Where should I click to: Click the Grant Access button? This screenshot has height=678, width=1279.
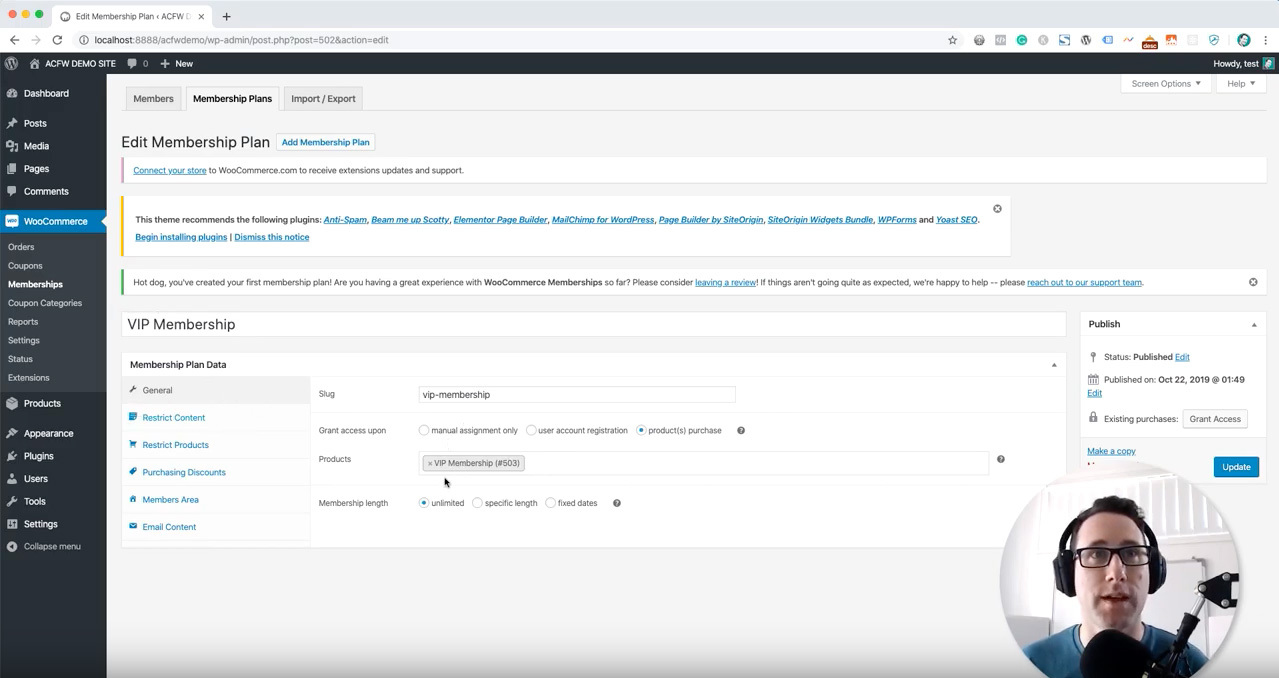point(1214,419)
